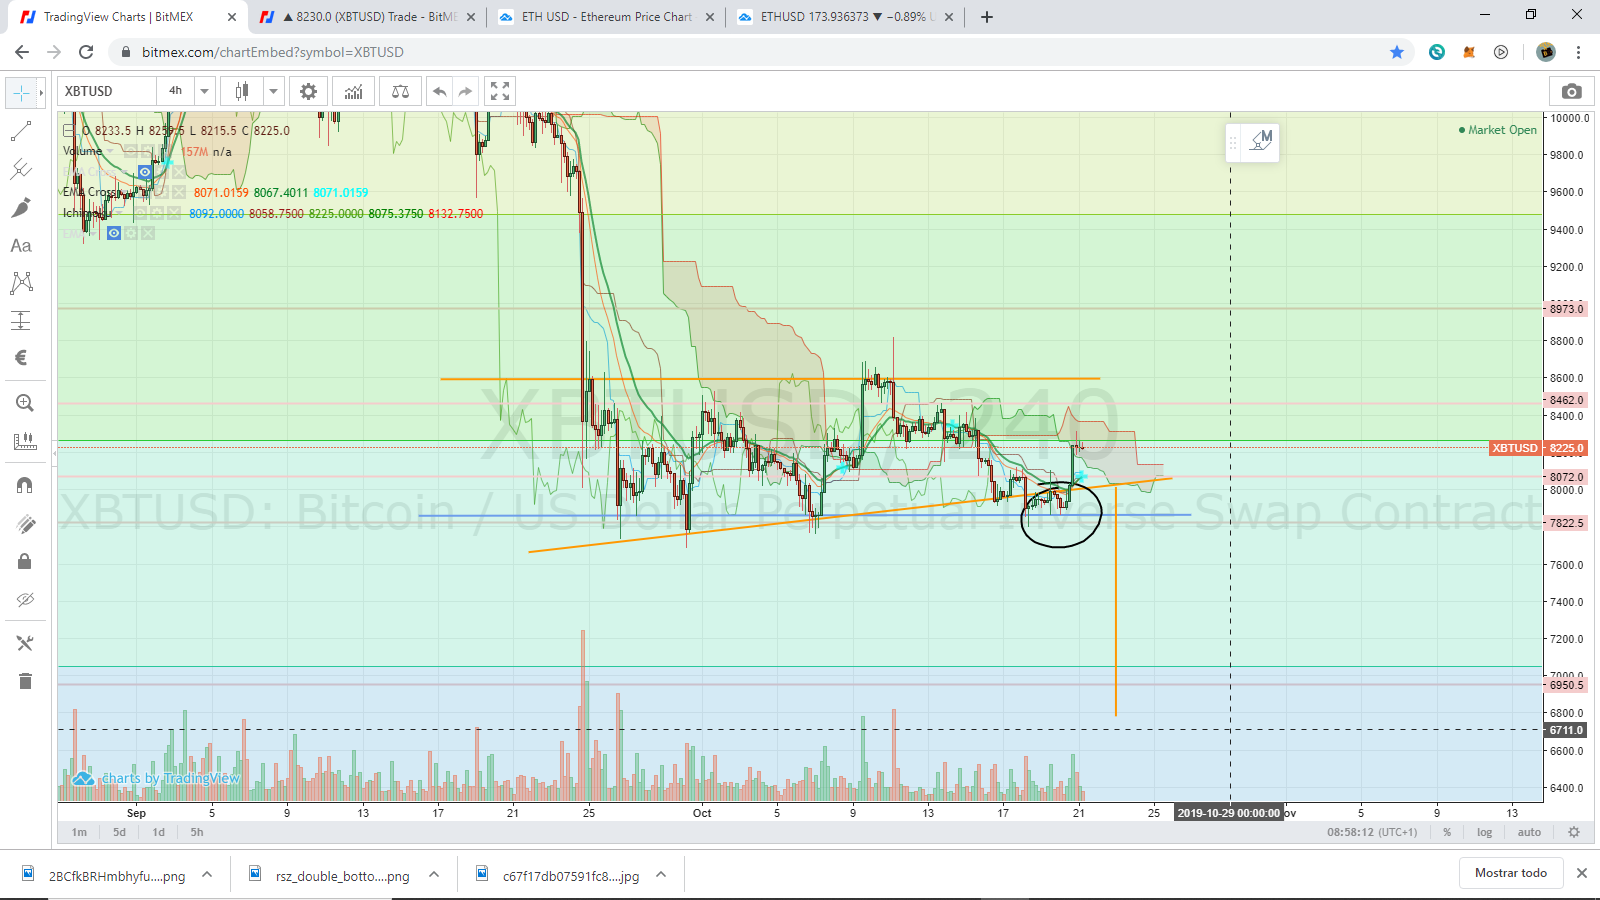Remove the visible EMA Cross indicator
The width and height of the screenshot is (1600, 900).
point(179,192)
